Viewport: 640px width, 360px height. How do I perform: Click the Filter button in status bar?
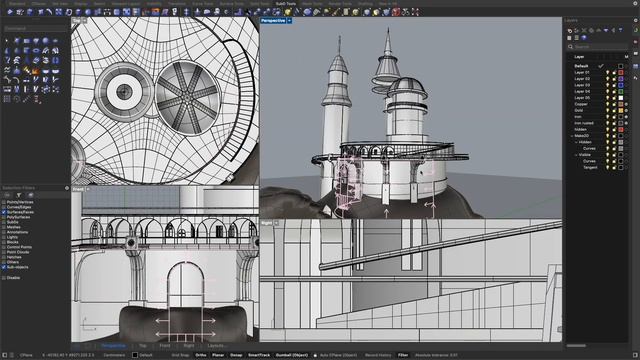[403, 355]
